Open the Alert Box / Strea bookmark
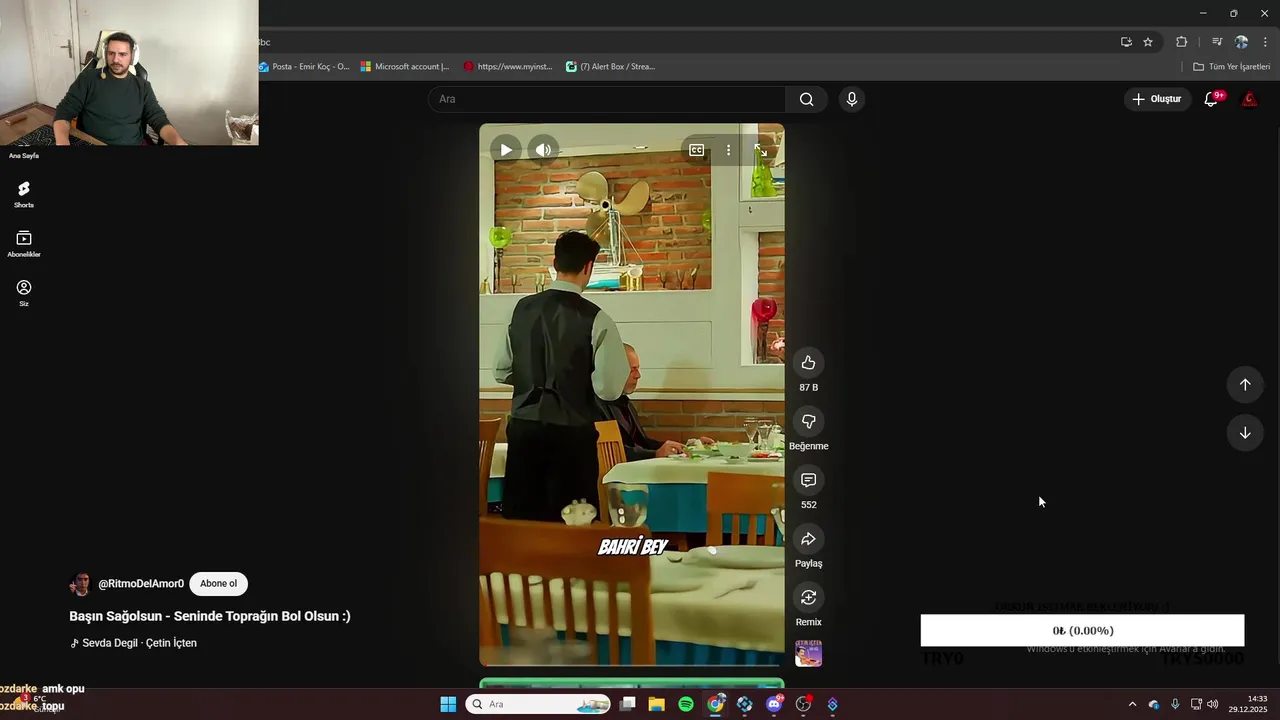The height and width of the screenshot is (720, 1280). click(611, 67)
